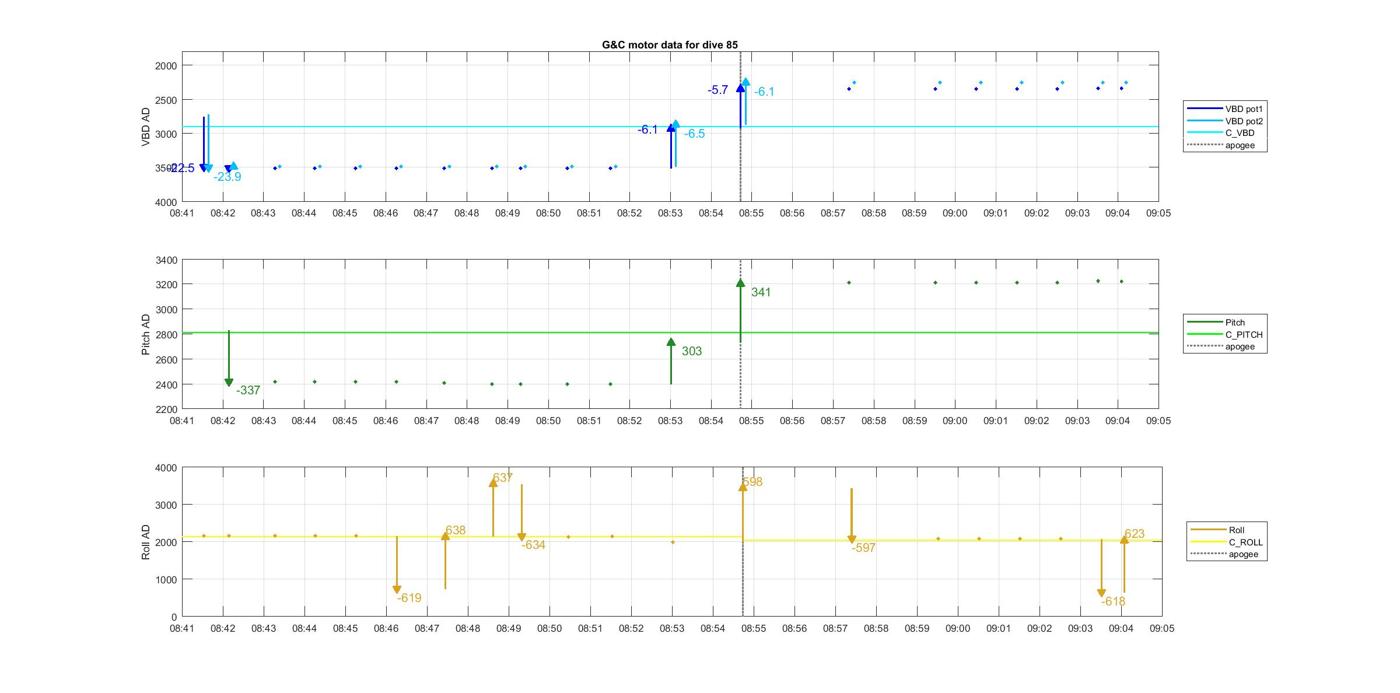This screenshot has width=1400, height=693.
Task: Click the title "G&C motor data for dive 85"
Action: click(x=670, y=45)
